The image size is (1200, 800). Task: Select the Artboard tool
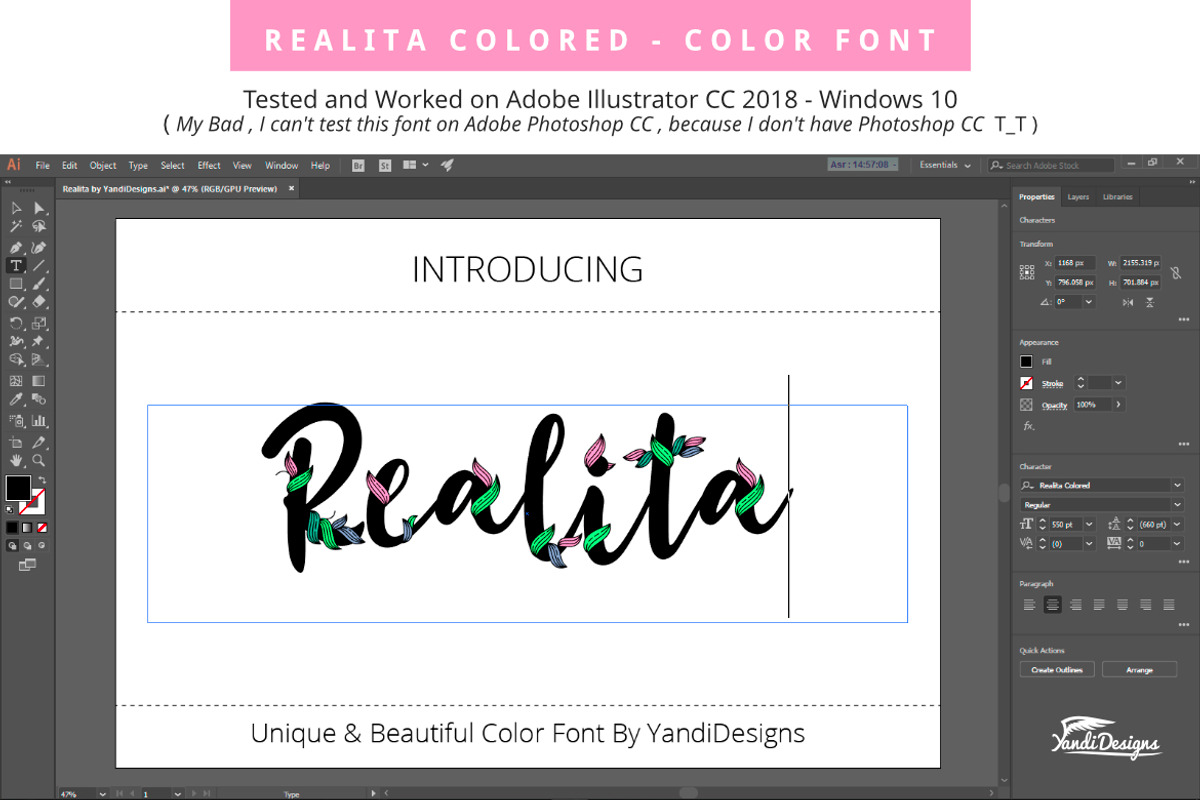tap(16, 442)
